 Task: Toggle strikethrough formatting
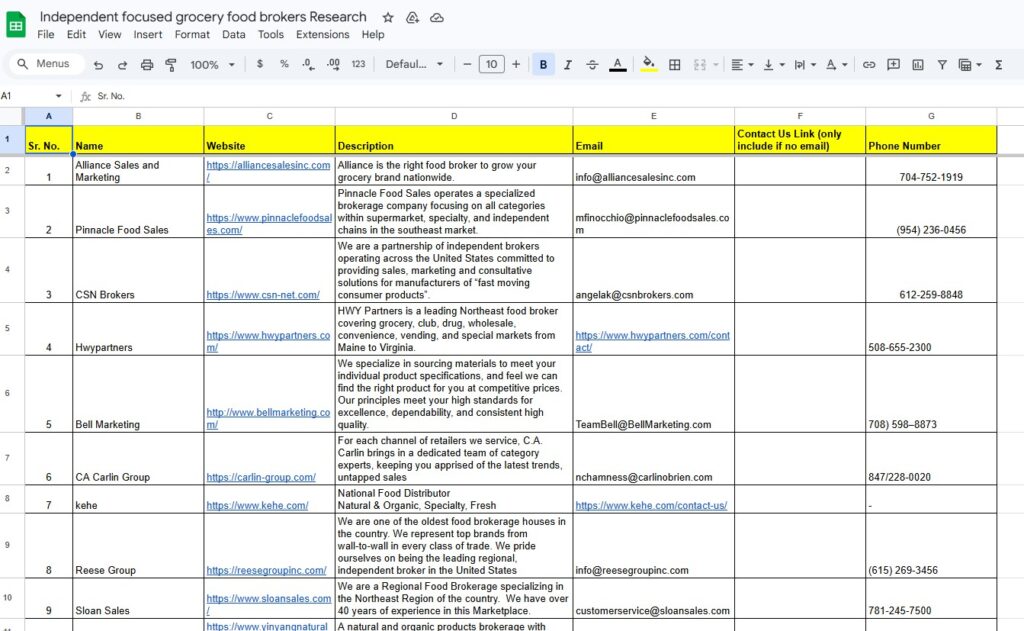point(592,64)
